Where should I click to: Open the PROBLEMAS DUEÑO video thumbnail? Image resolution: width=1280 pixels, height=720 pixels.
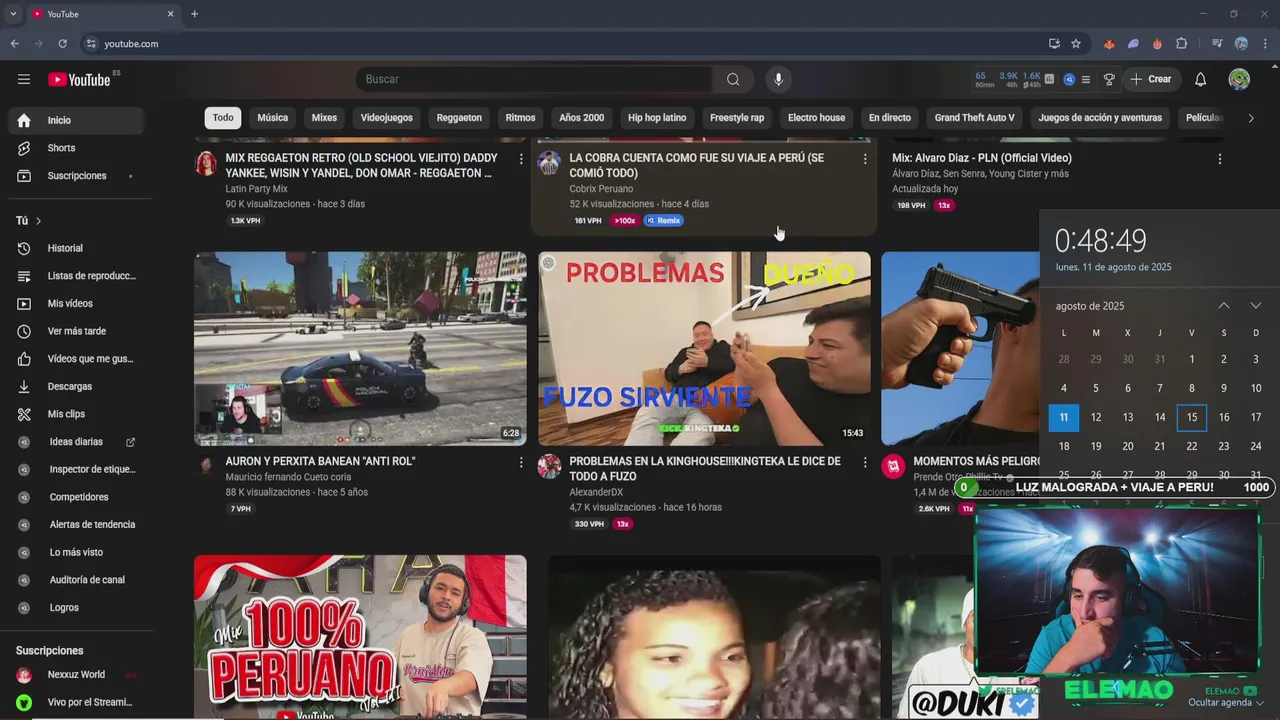coord(704,348)
